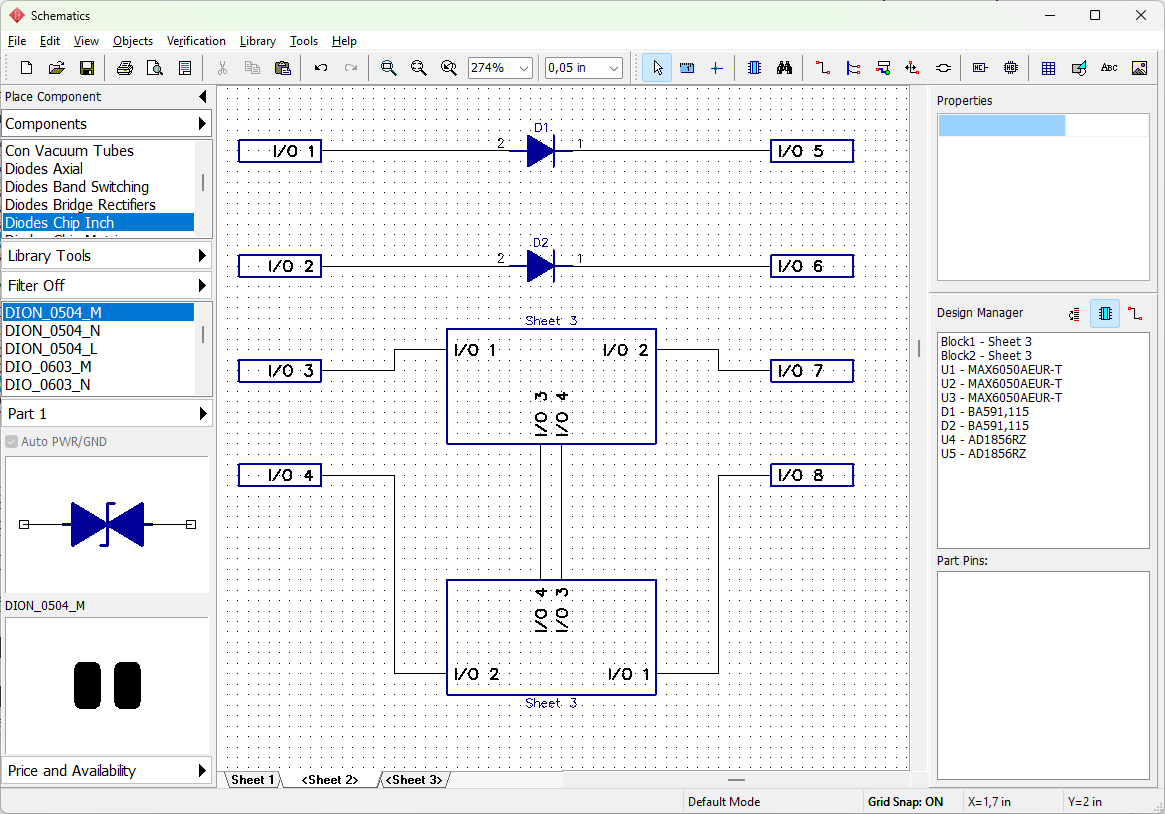The height and width of the screenshot is (814, 1165).
Task: Open the grid size dropdown
Action: [x=614, y=68]
